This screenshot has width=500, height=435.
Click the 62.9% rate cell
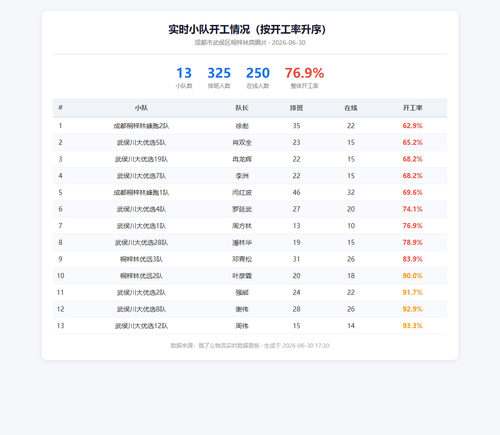412,126
